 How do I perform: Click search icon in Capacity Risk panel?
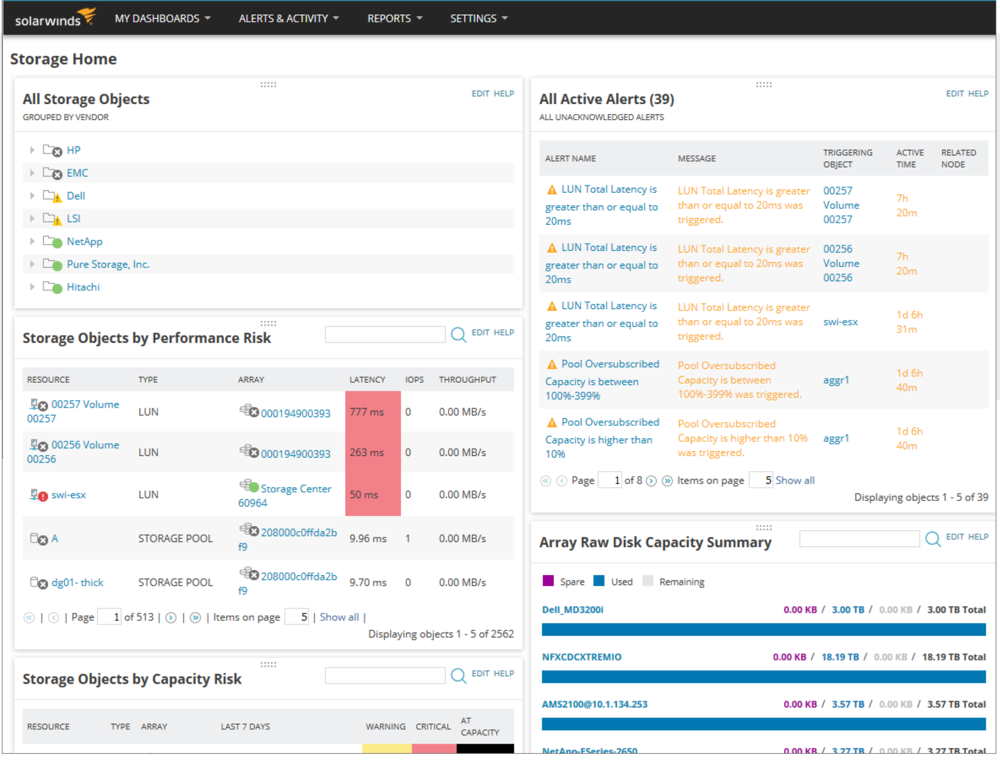click(x=458, y=676)
